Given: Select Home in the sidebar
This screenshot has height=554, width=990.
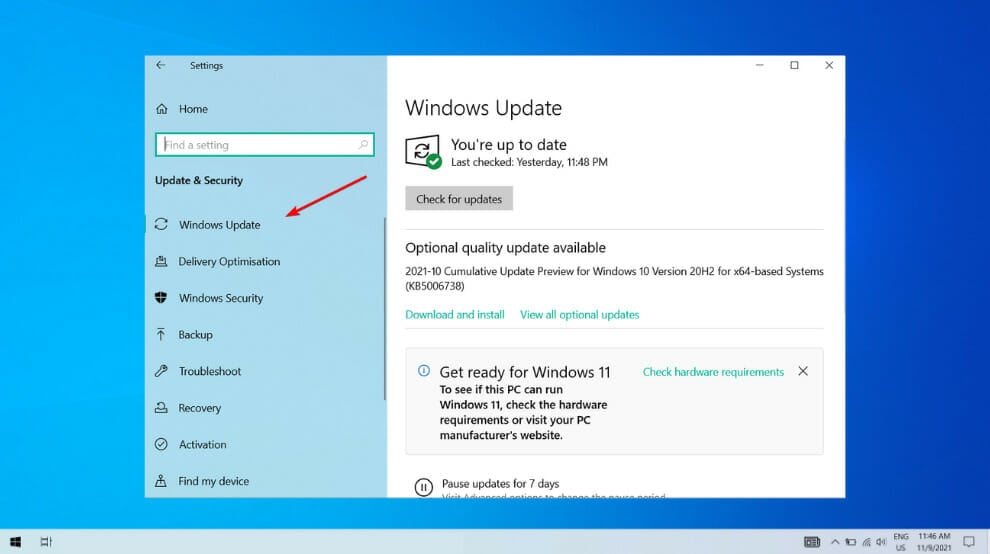Looking at the screenshot, I should [193, 109].
